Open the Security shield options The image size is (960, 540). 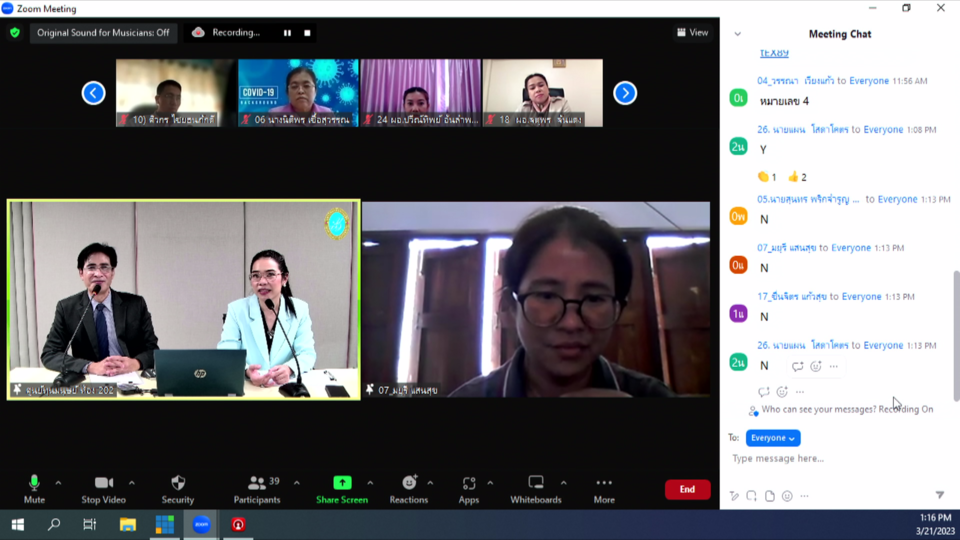tap(178, 488)
